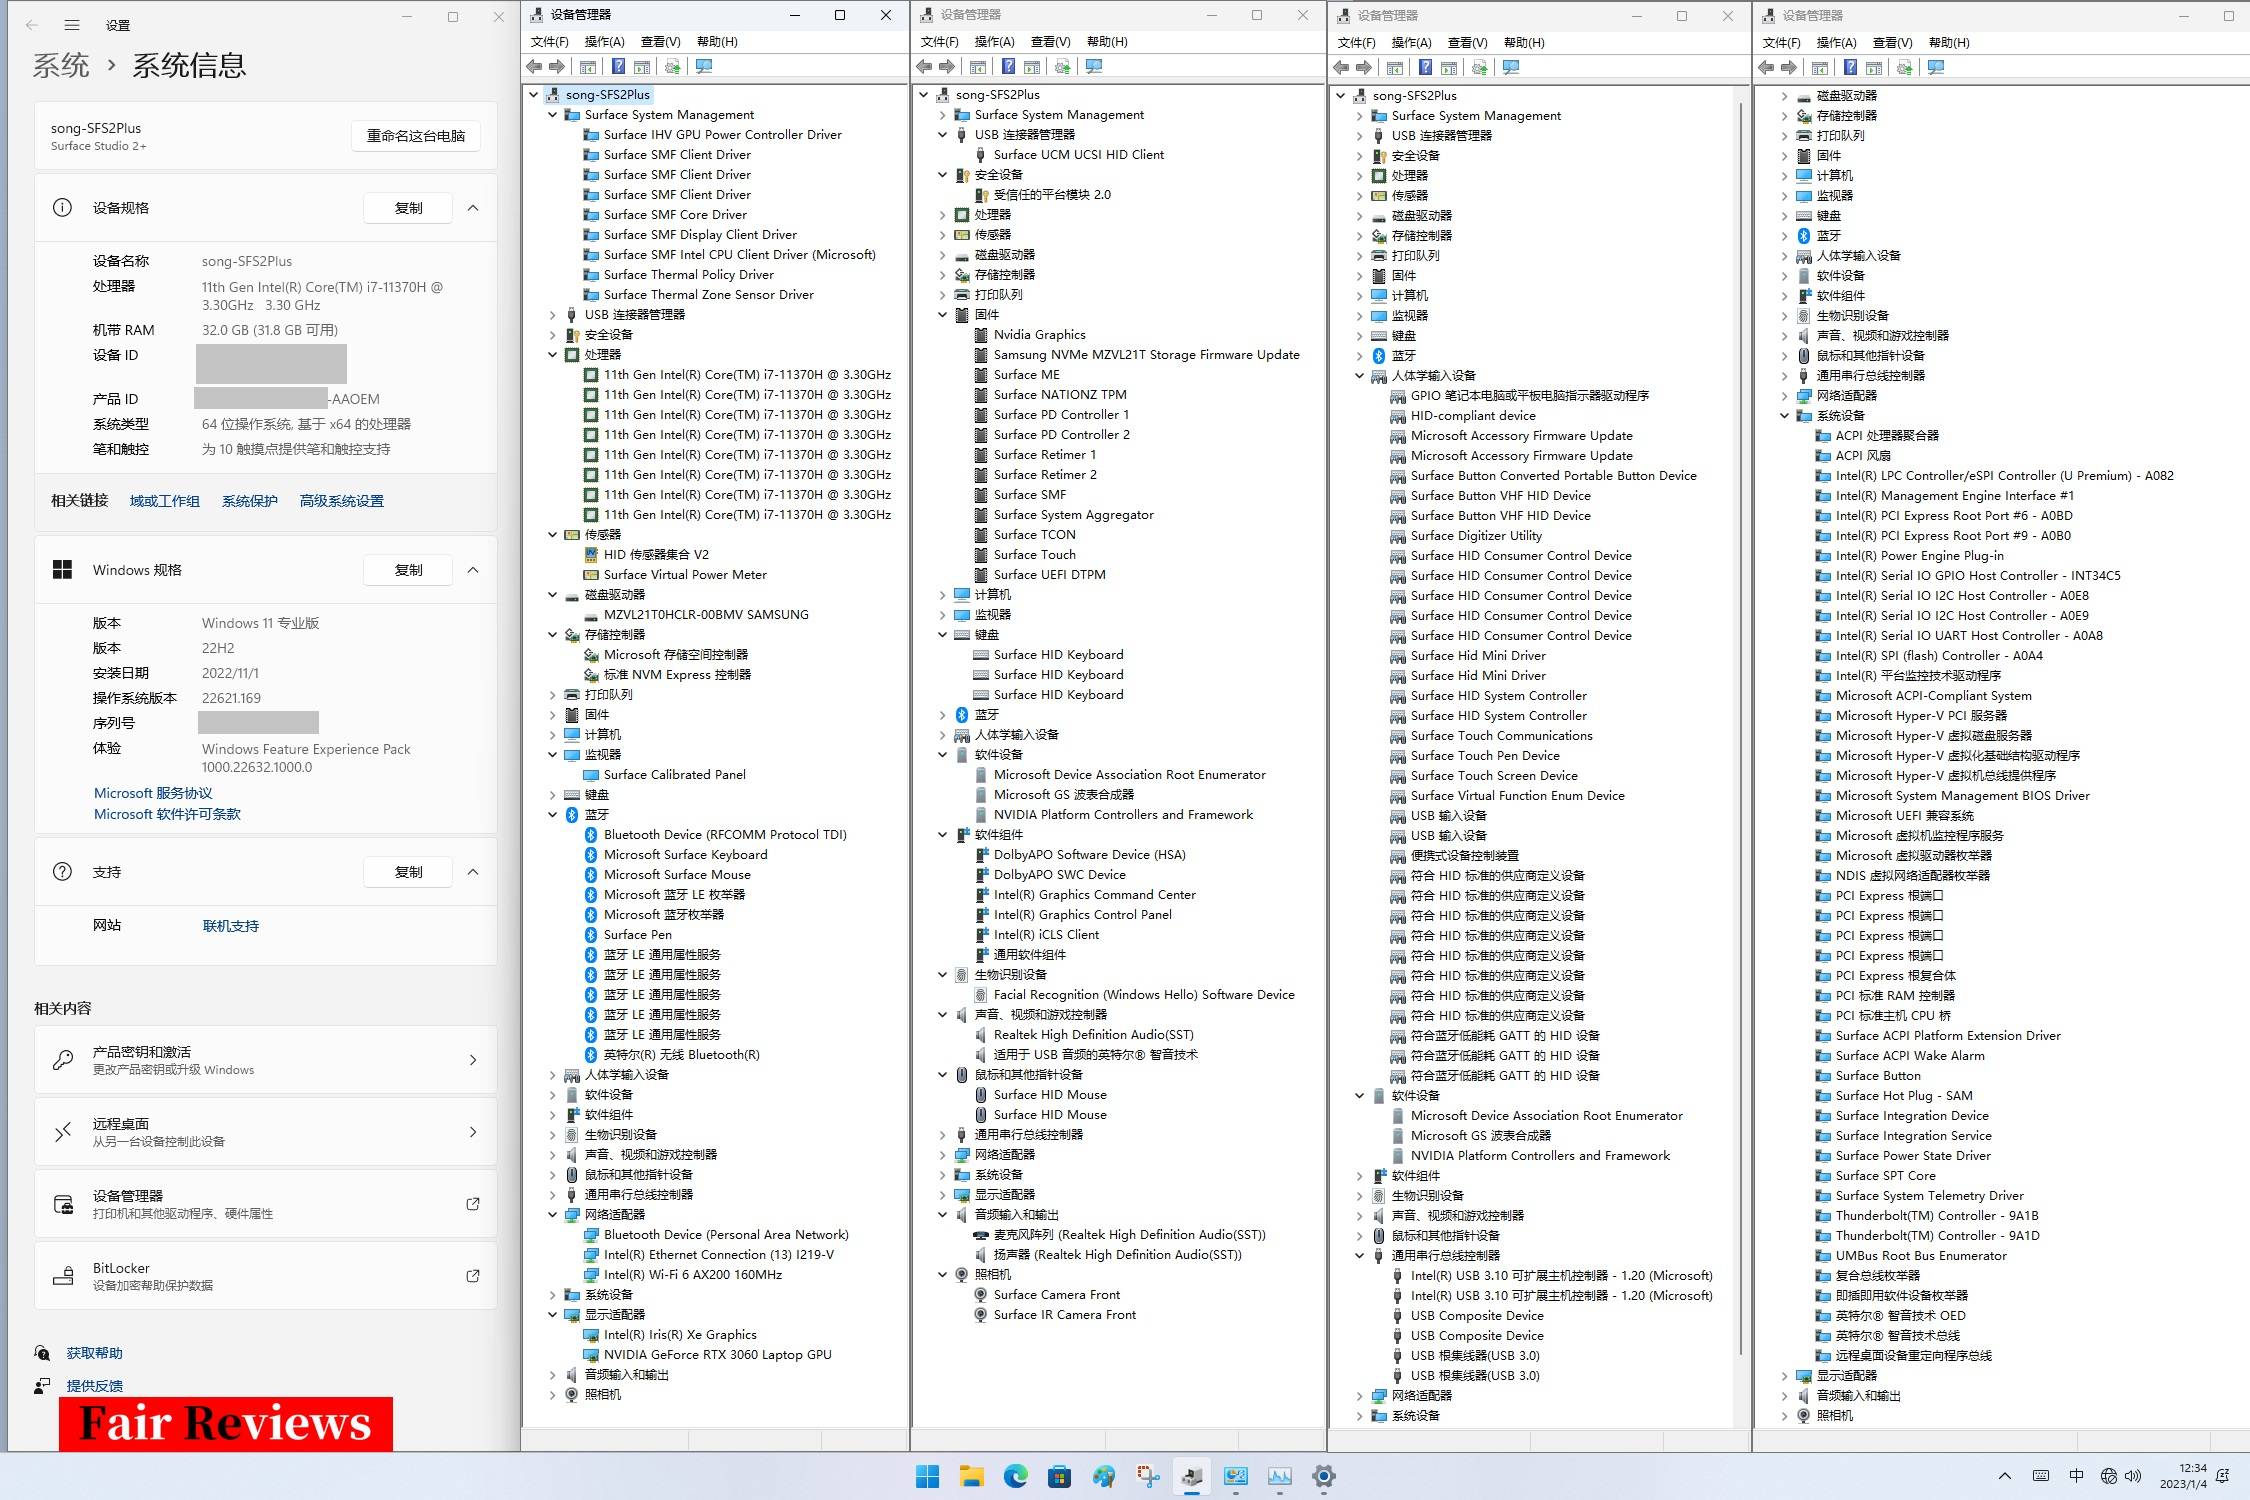Screen dimensions: 2250x1500
Task: Collapse the expanded 固件 category node
Action: coord(942,315)
